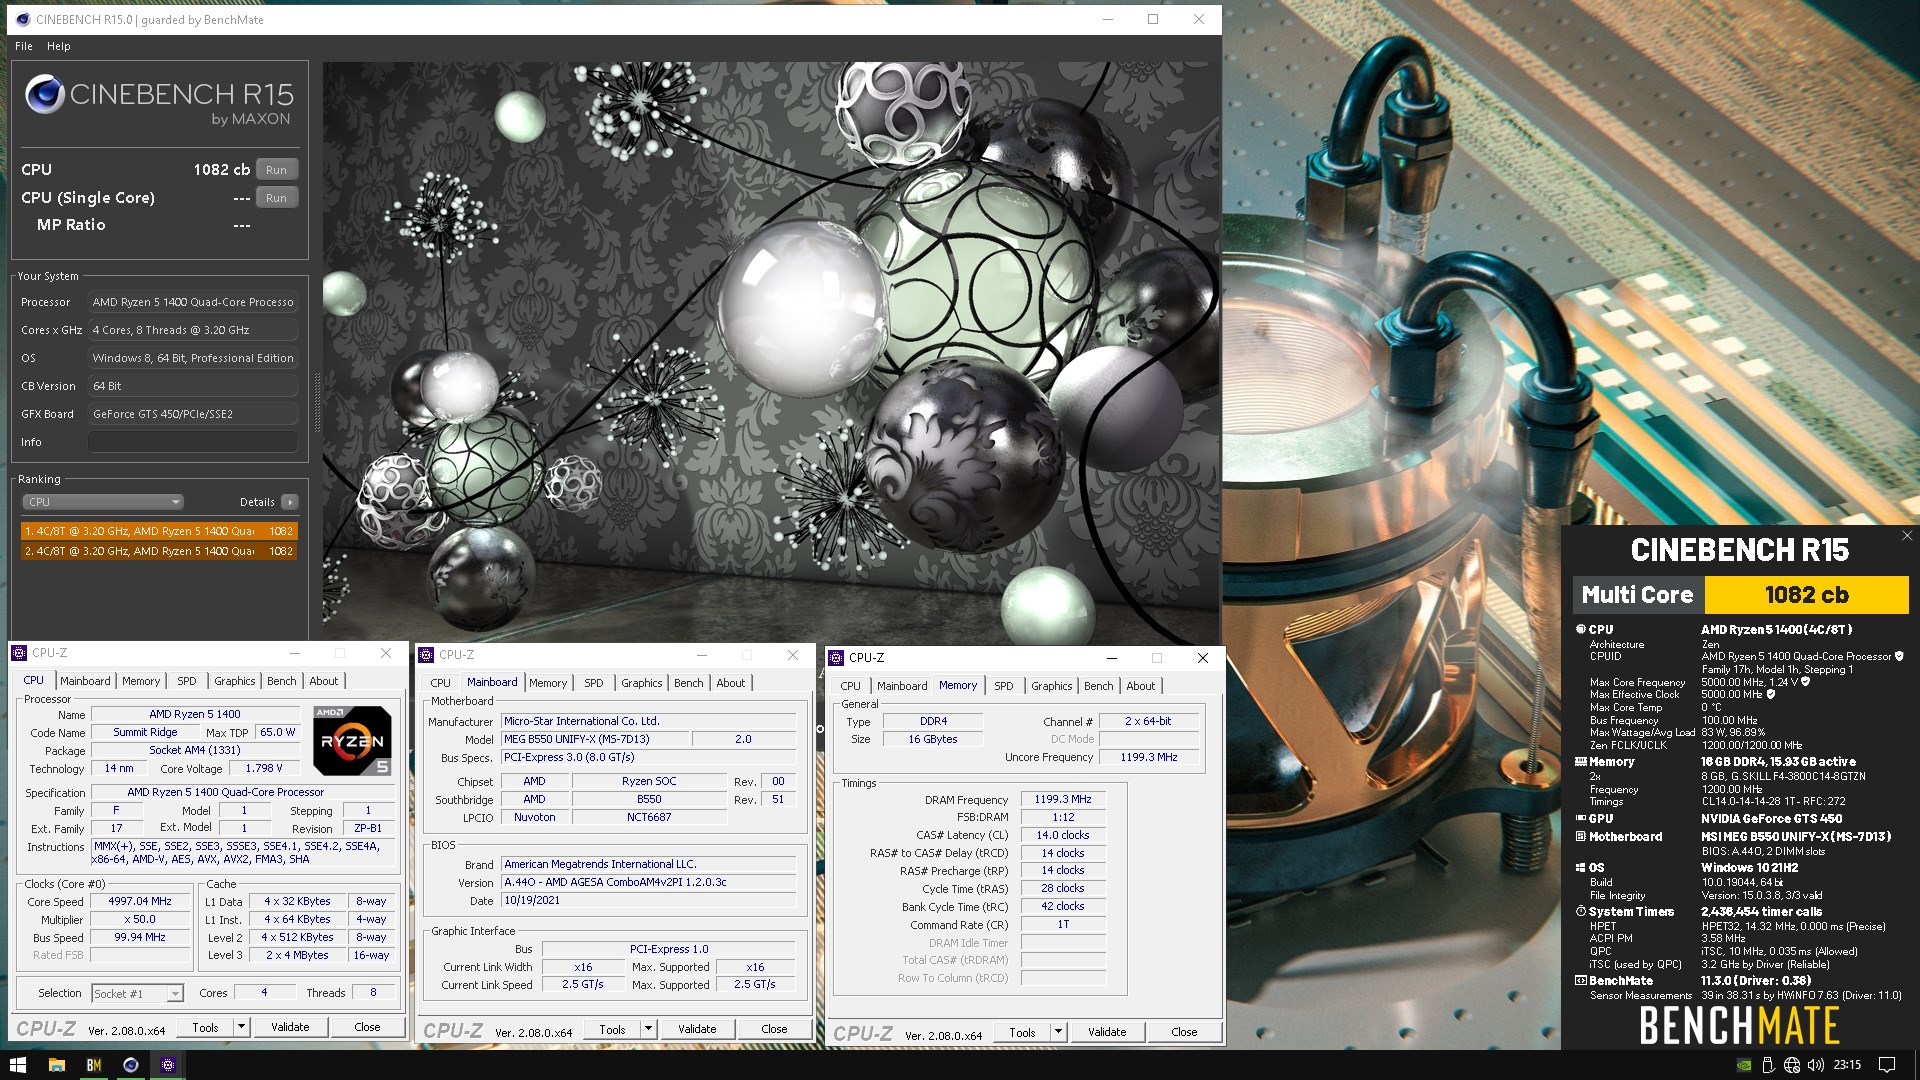Viewport: 1920px width, 1080px height.
Task: Select the first ranking entry 1082
Action: tap(159, 531)
